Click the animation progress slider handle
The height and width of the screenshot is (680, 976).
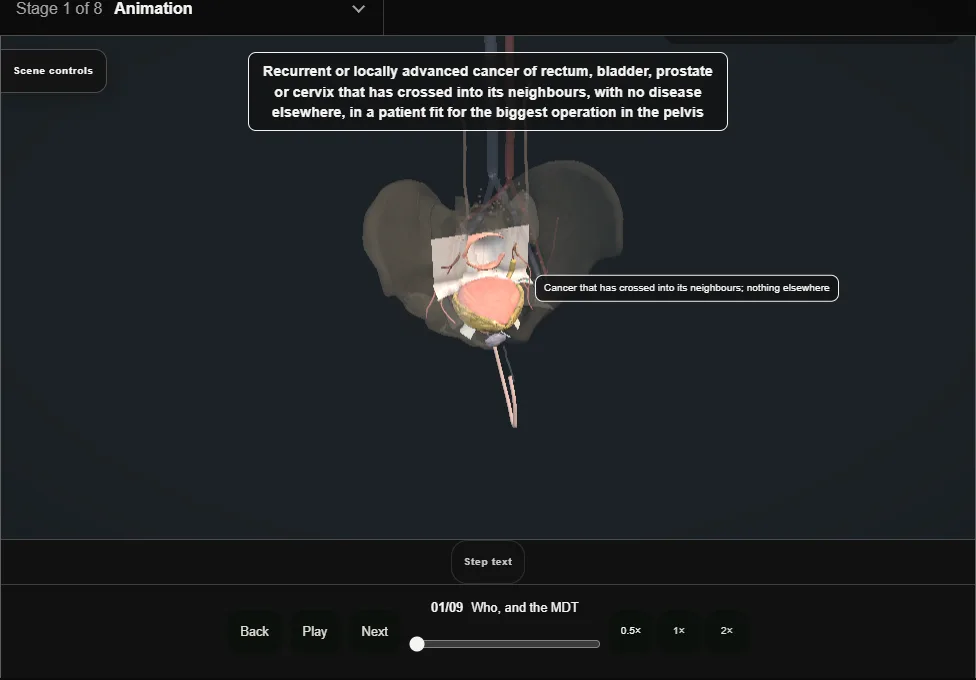417,644
